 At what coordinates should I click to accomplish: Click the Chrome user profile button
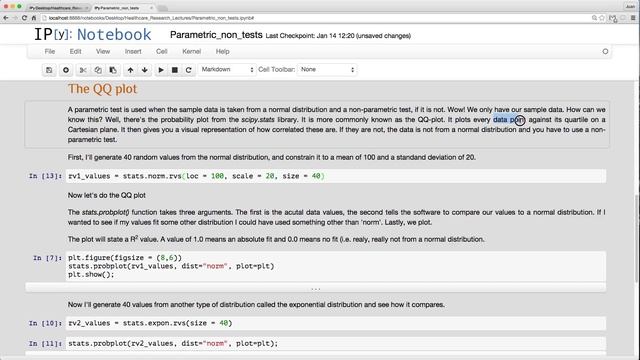click(630, 7)
